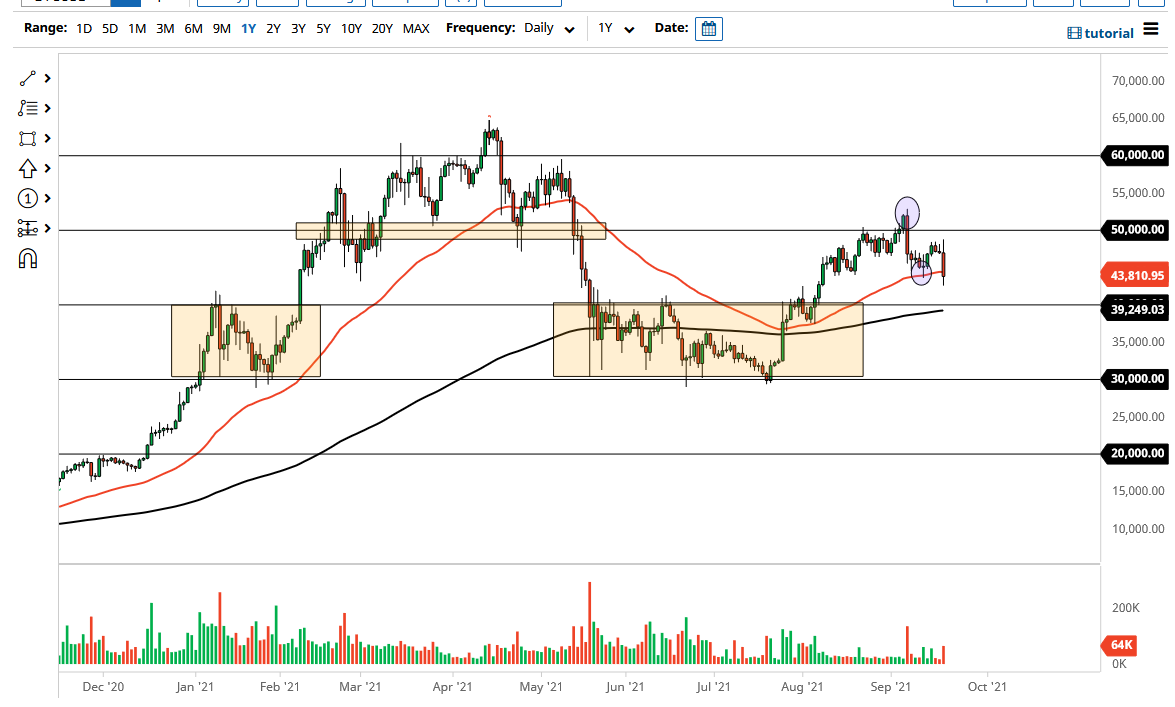Set the chart range to 6M
The height and width of the screenshot is (707, 1175).
click(x=193, y=29)
